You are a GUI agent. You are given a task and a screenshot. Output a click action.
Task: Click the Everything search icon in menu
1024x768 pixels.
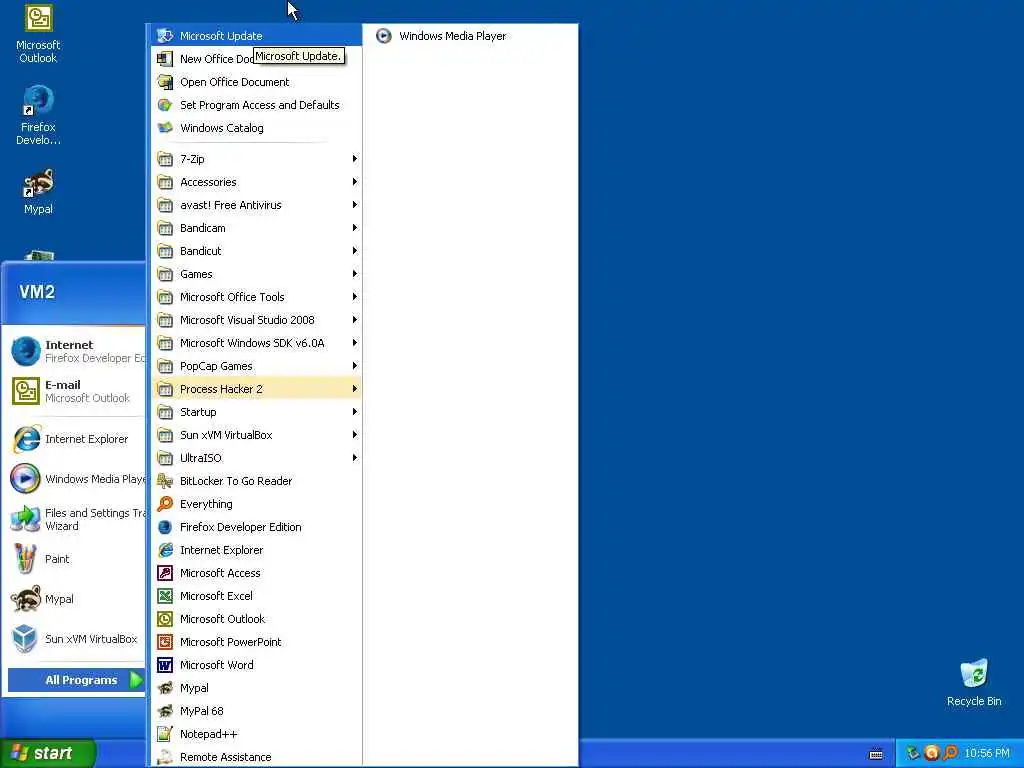point(165,504)
